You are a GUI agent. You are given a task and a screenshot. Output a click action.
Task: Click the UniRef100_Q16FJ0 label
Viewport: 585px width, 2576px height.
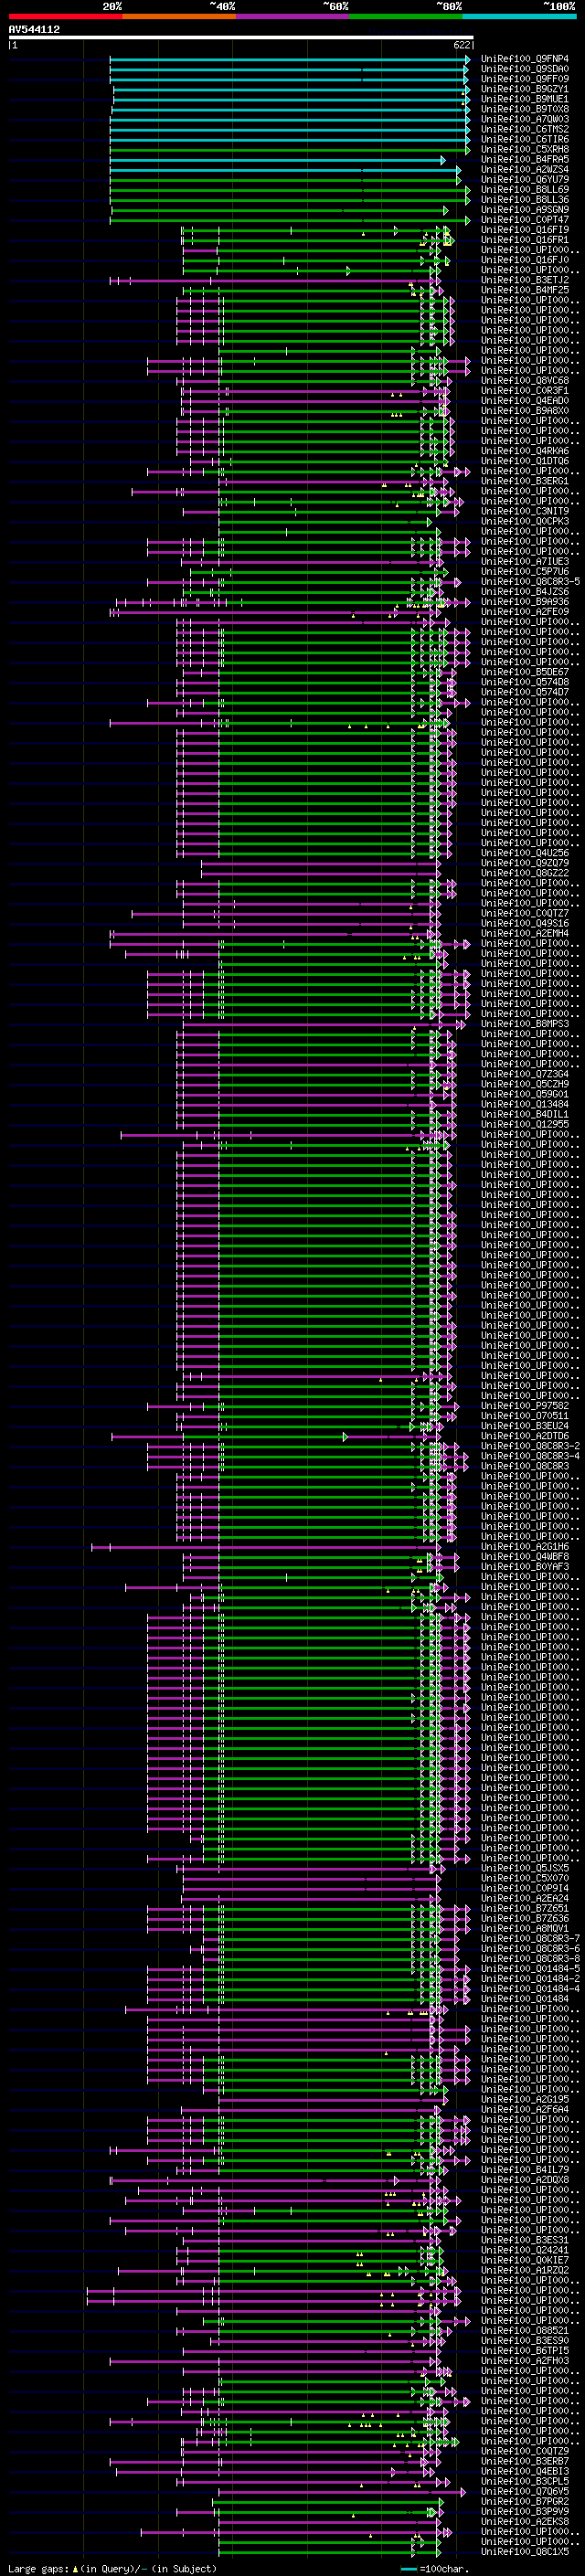click(x=525, y=260)
